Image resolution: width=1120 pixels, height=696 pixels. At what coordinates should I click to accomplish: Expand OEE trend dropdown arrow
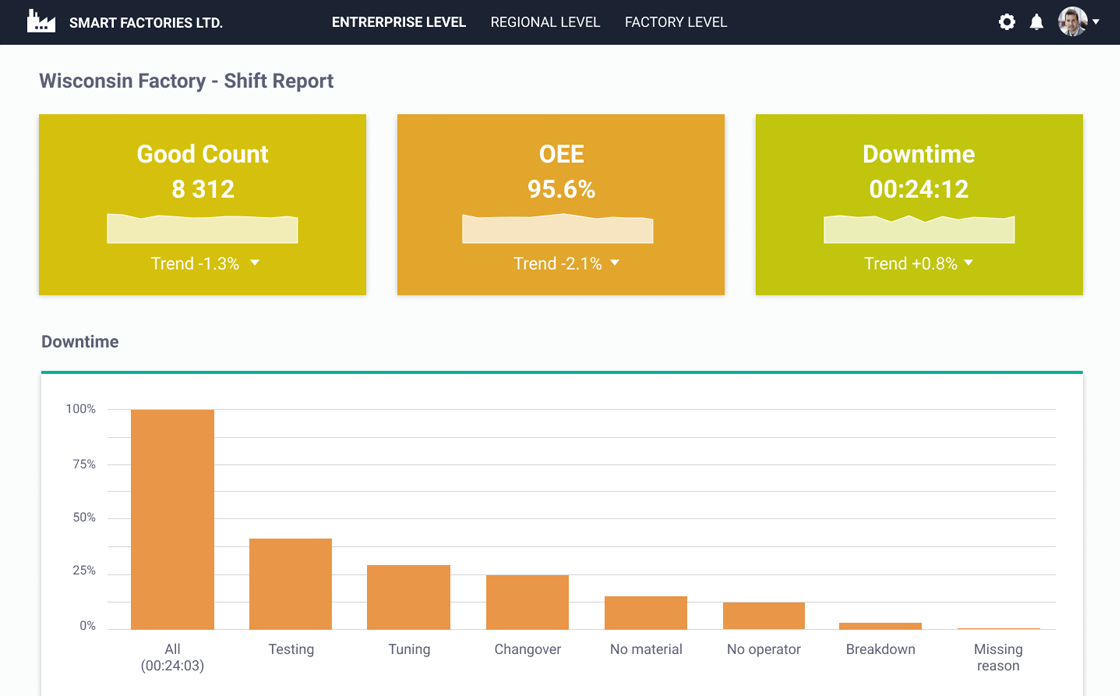pos(615,263)
